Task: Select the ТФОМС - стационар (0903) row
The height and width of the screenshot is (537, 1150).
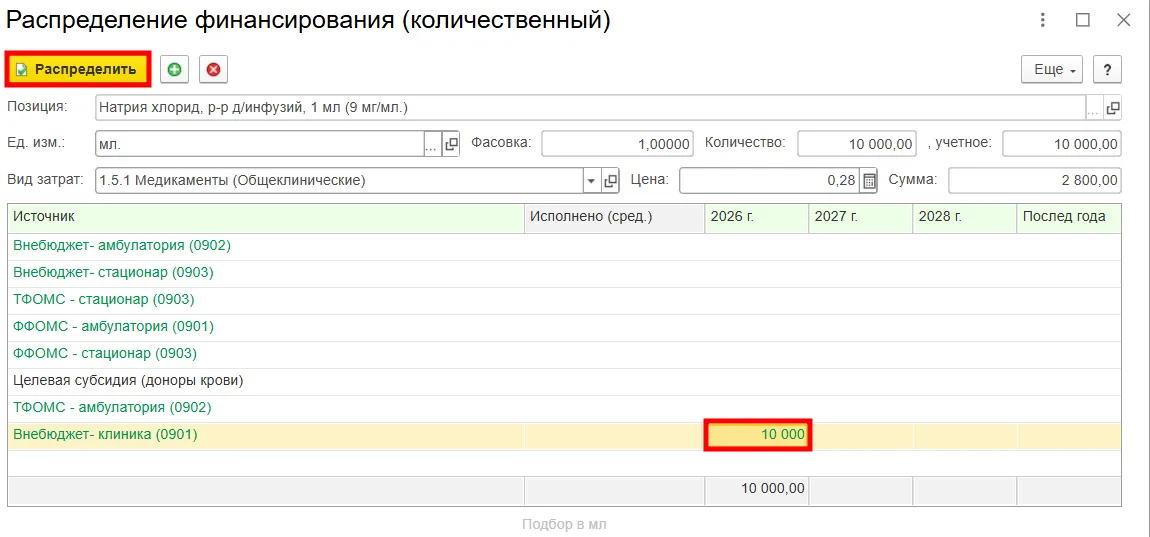Action: pos(564,300)
